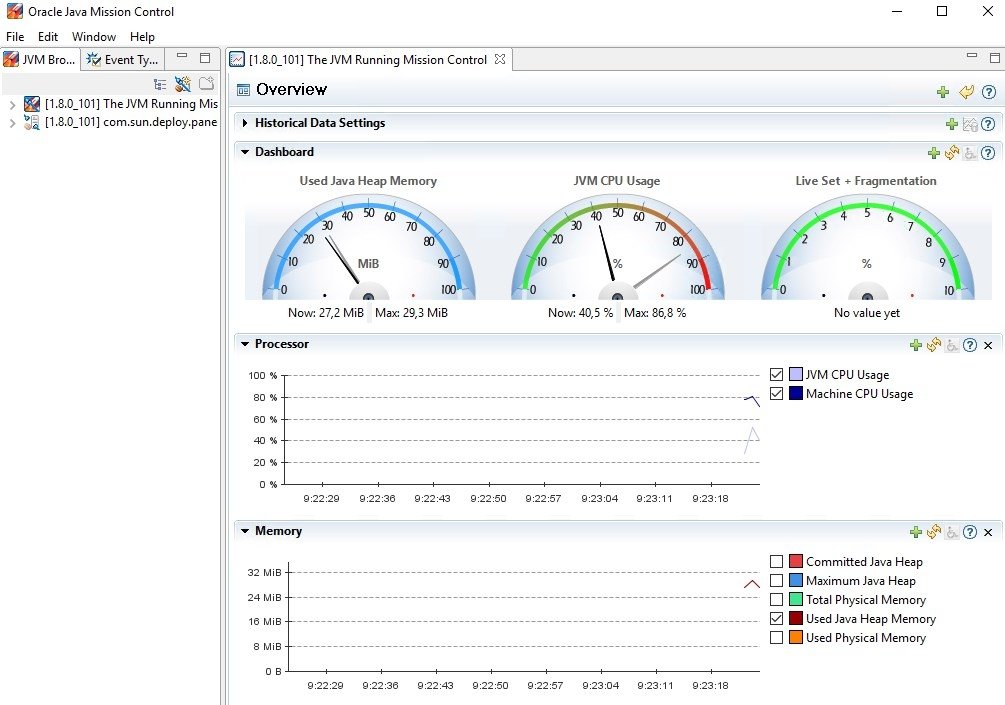
Task: Close the JVM Running Mission Control editor tab
Action: pos(500,59)
